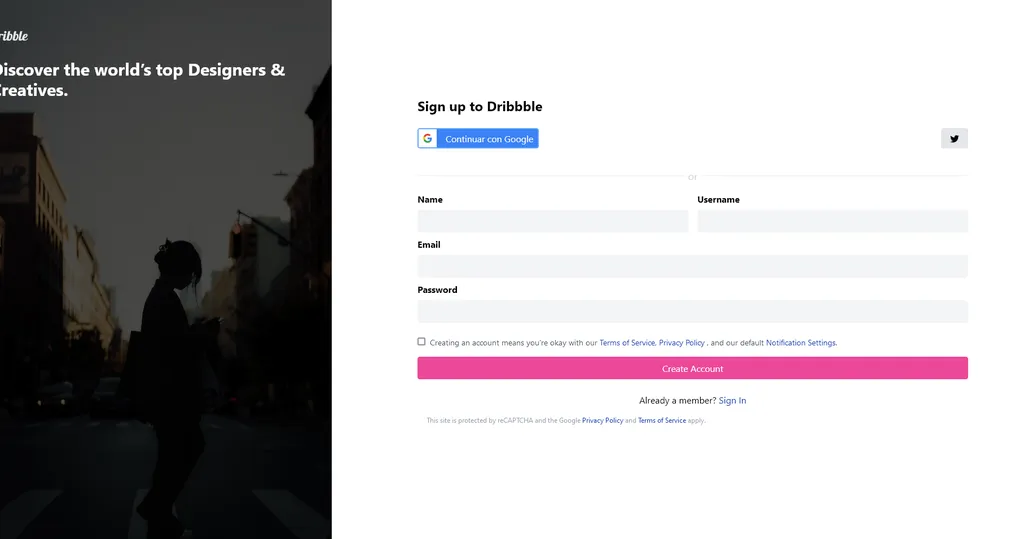Click the Twitter bird icon button
1024x539 pixels.
pos(954,139)
